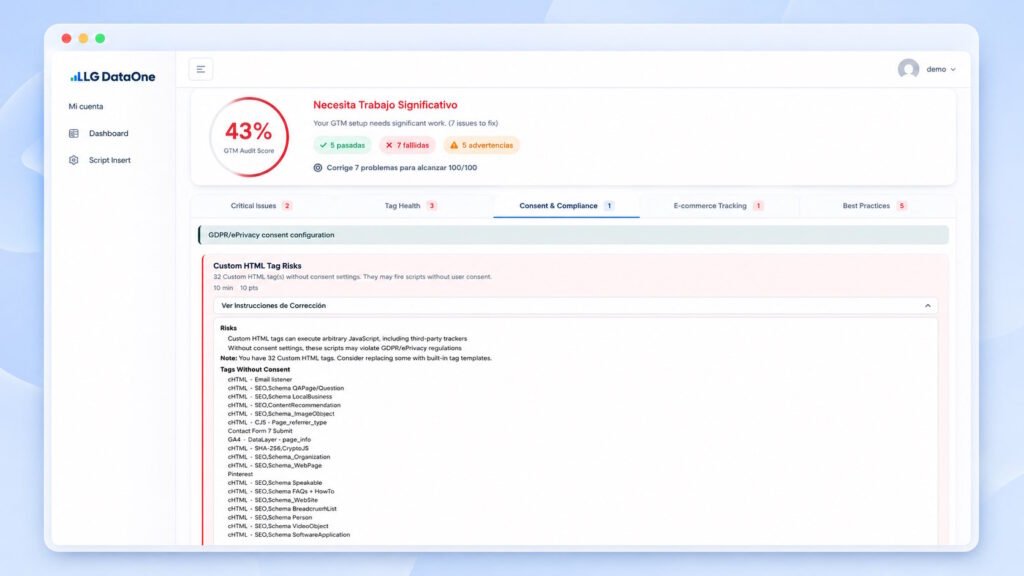Click the cHTML - Email listener row

point(260,379)
